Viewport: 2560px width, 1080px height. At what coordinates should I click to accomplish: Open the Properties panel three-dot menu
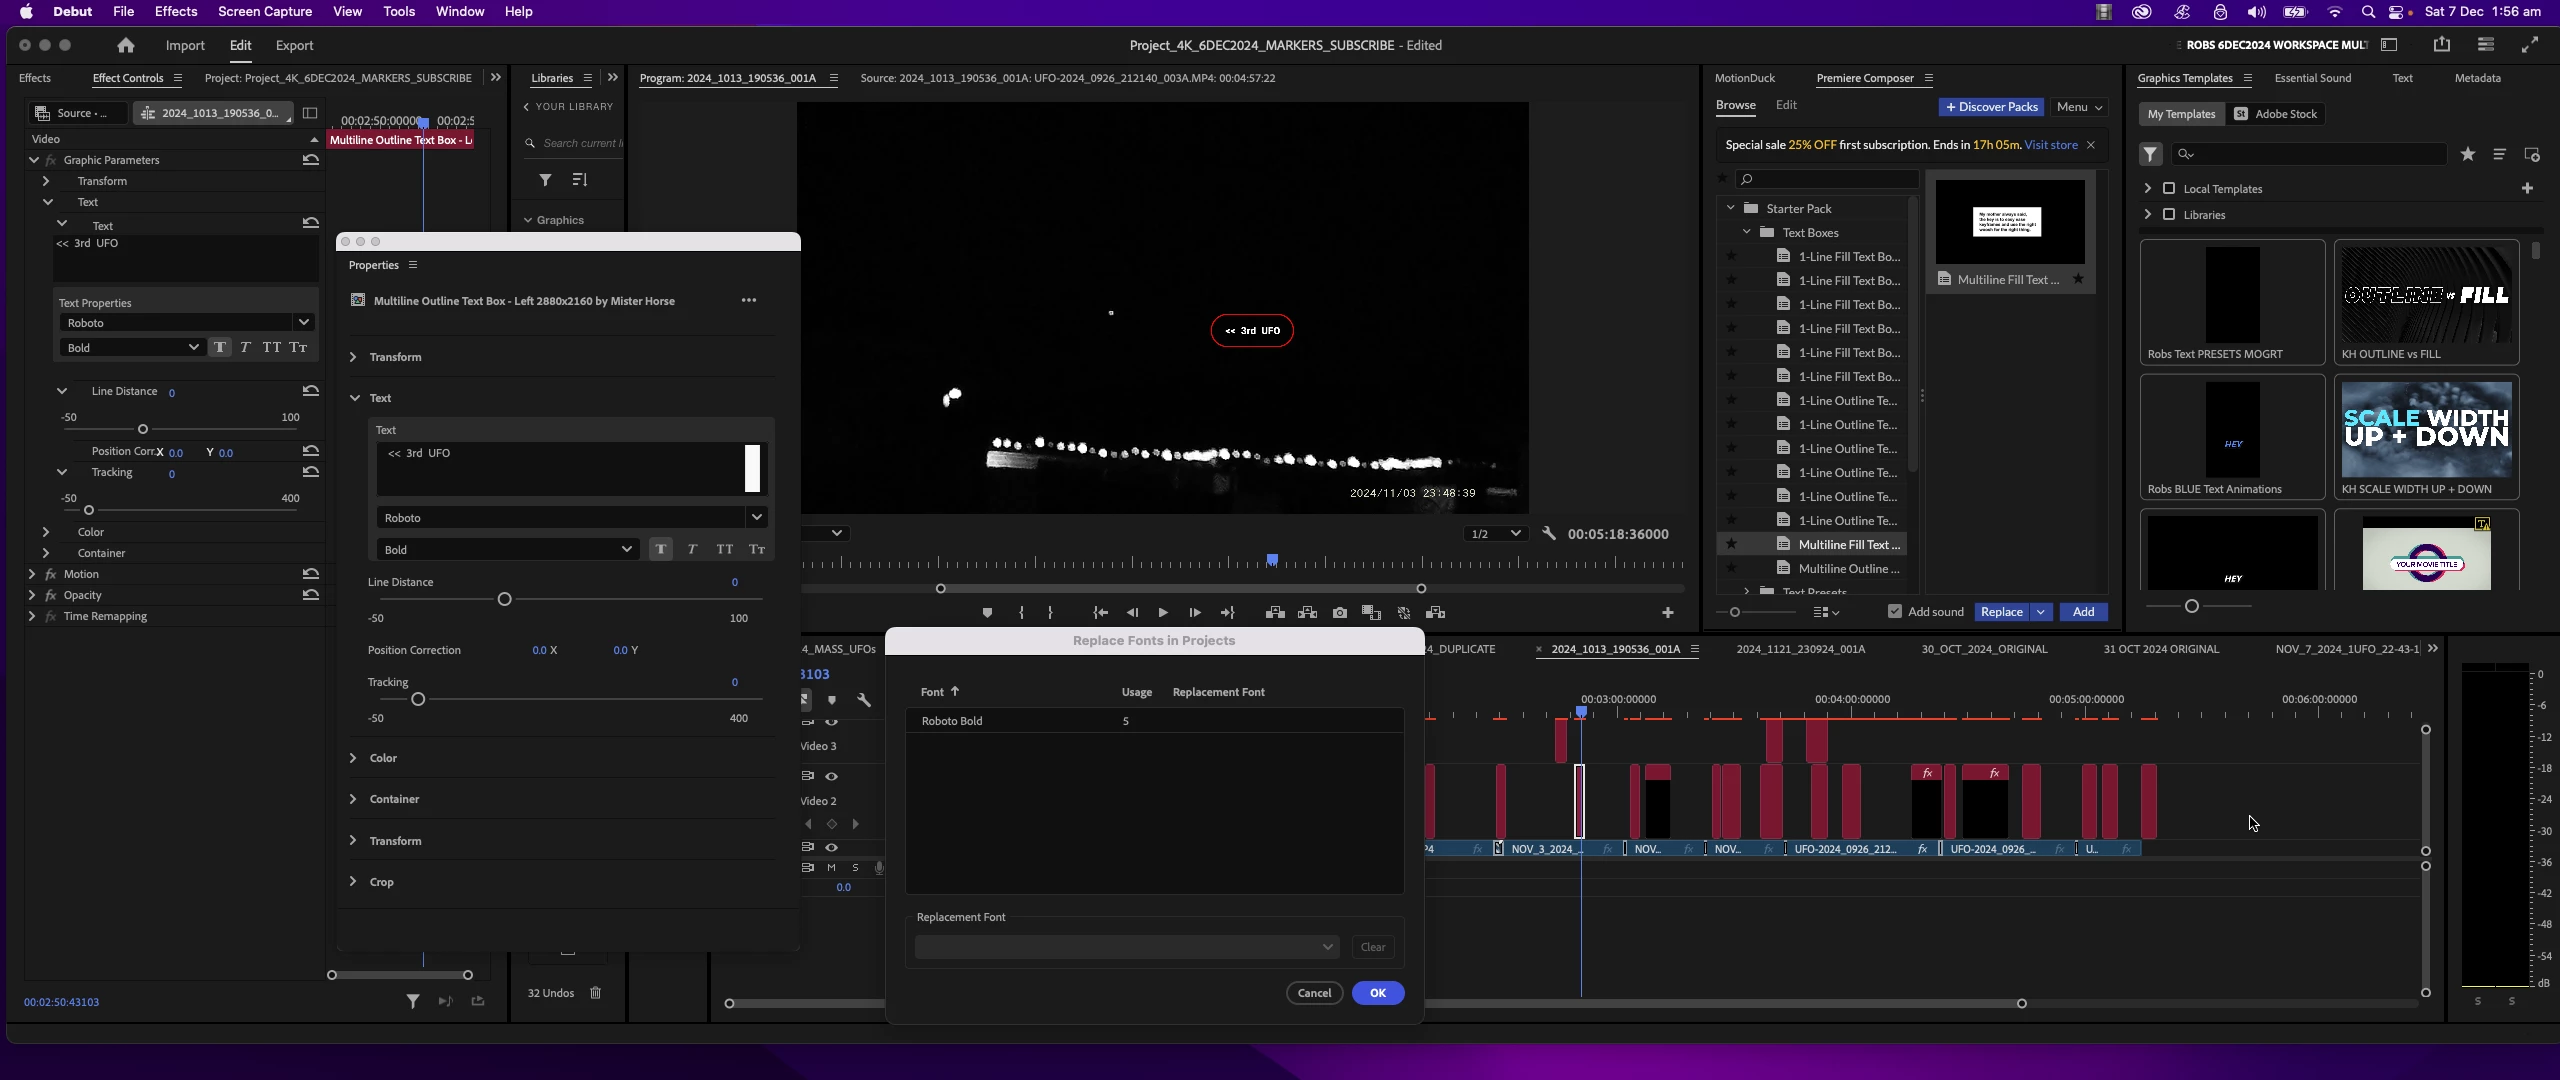(x=749, y=300)
